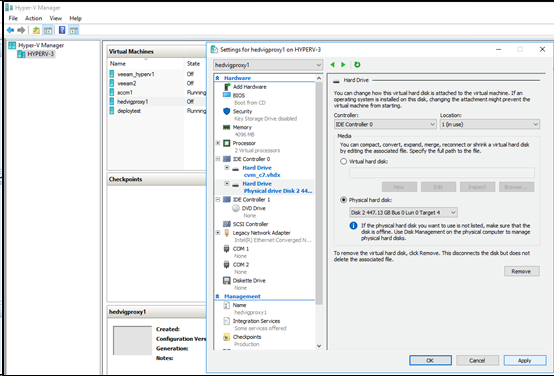Screen dimensions: 554x376
Task: Select IDE Controller 0
Action: pyautogui.click(x=251, y=159)
